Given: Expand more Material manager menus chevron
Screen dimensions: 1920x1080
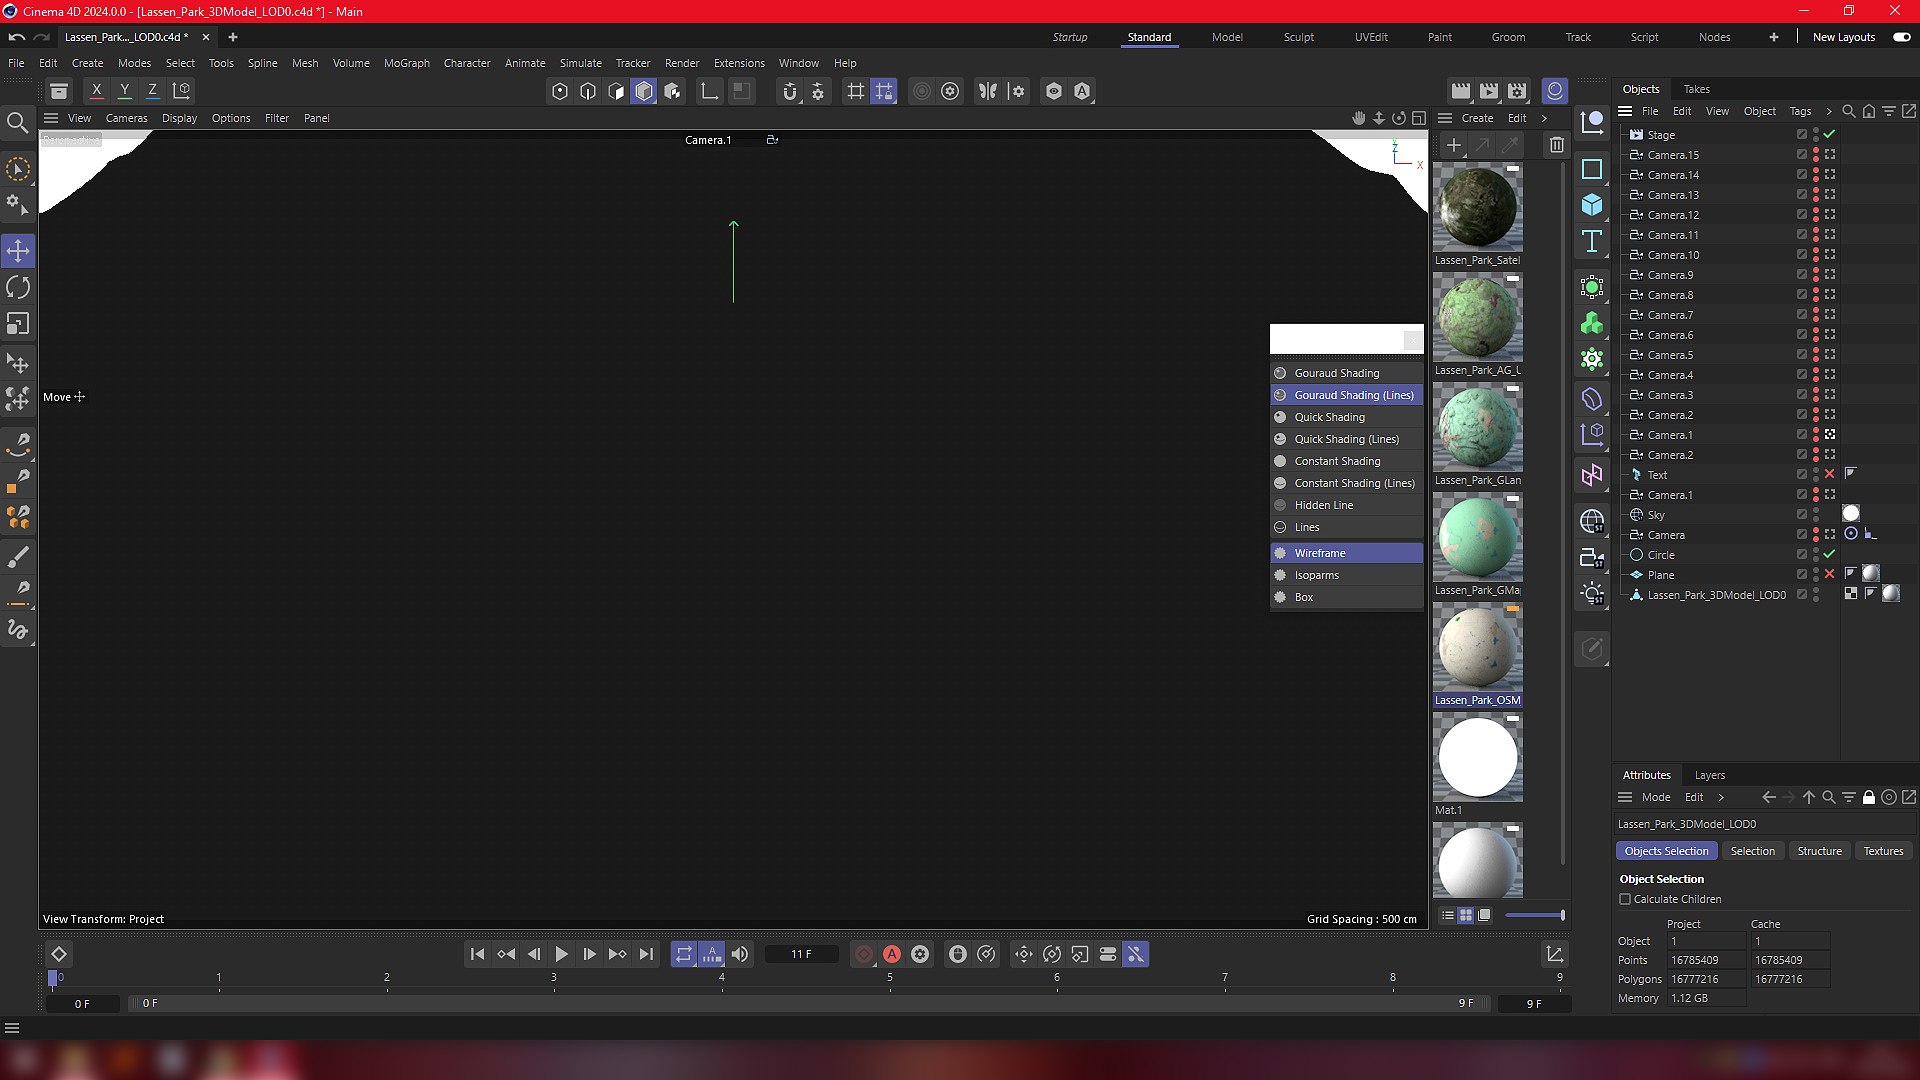Looking at the screenshot, I should click(x=1544, y=118).
